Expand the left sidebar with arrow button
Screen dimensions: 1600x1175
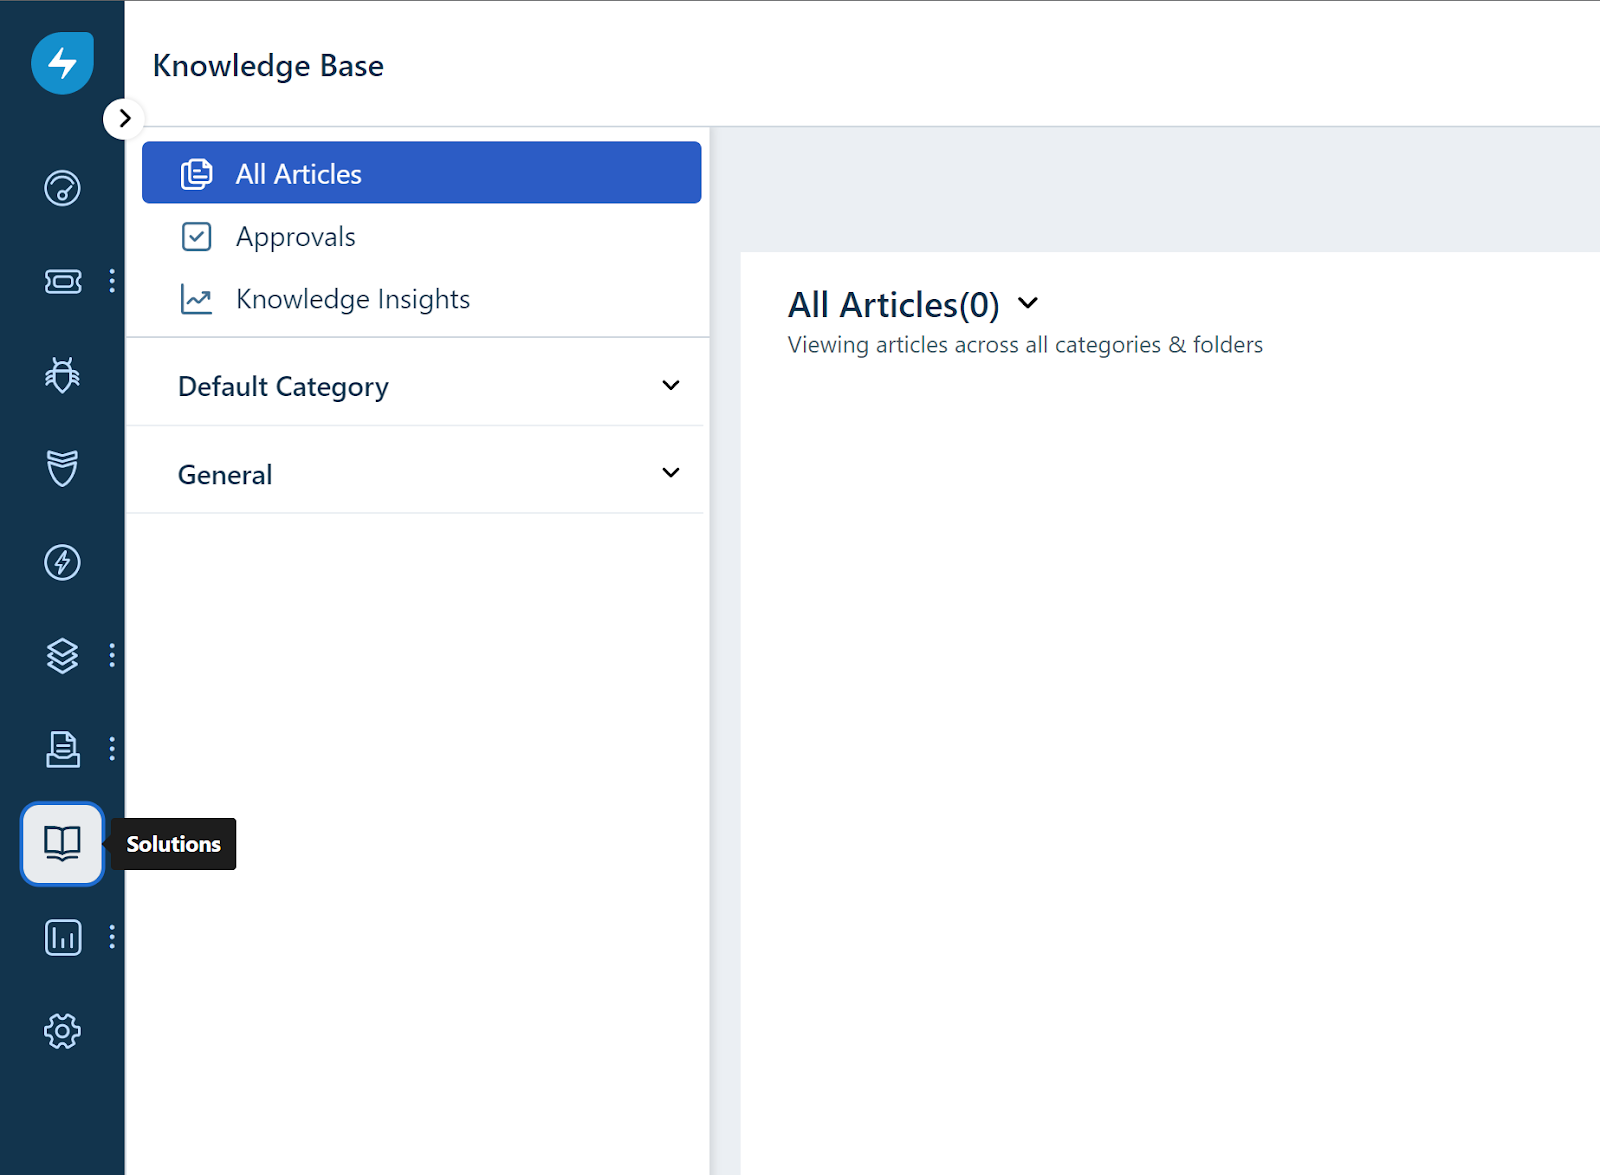pos(124,119)
